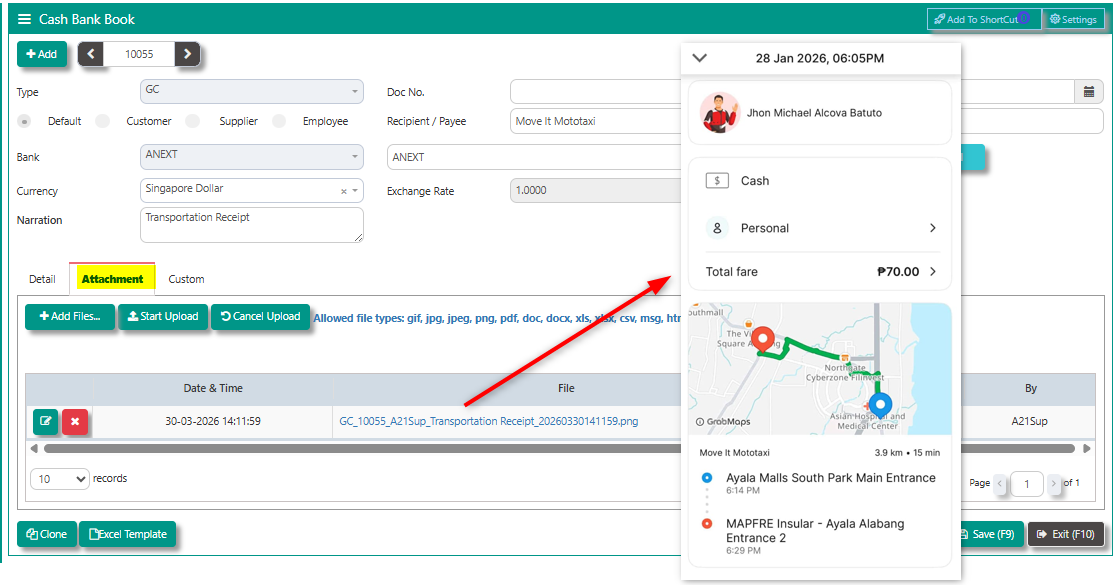
Task: Edit the attachment row with pencil icon
Action: tap(46, 421)
